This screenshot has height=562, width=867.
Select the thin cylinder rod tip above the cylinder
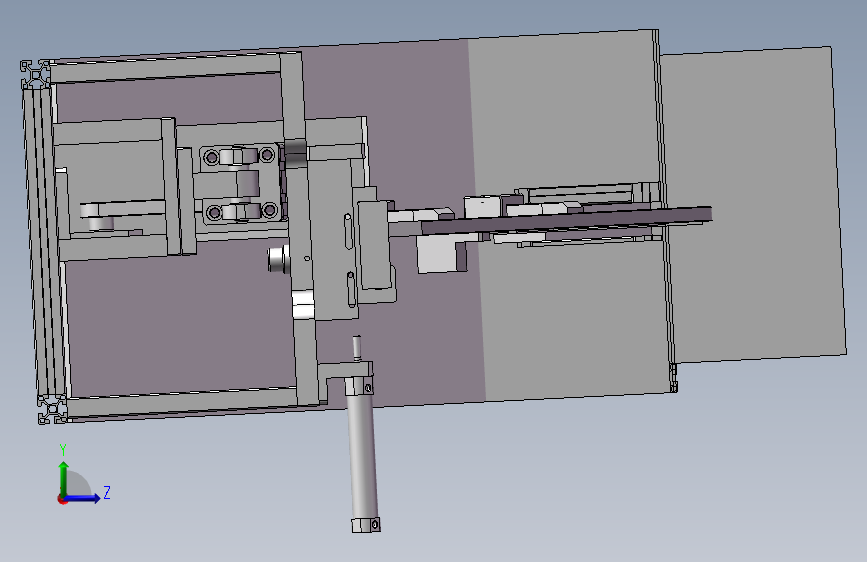[x=357, y=348]
